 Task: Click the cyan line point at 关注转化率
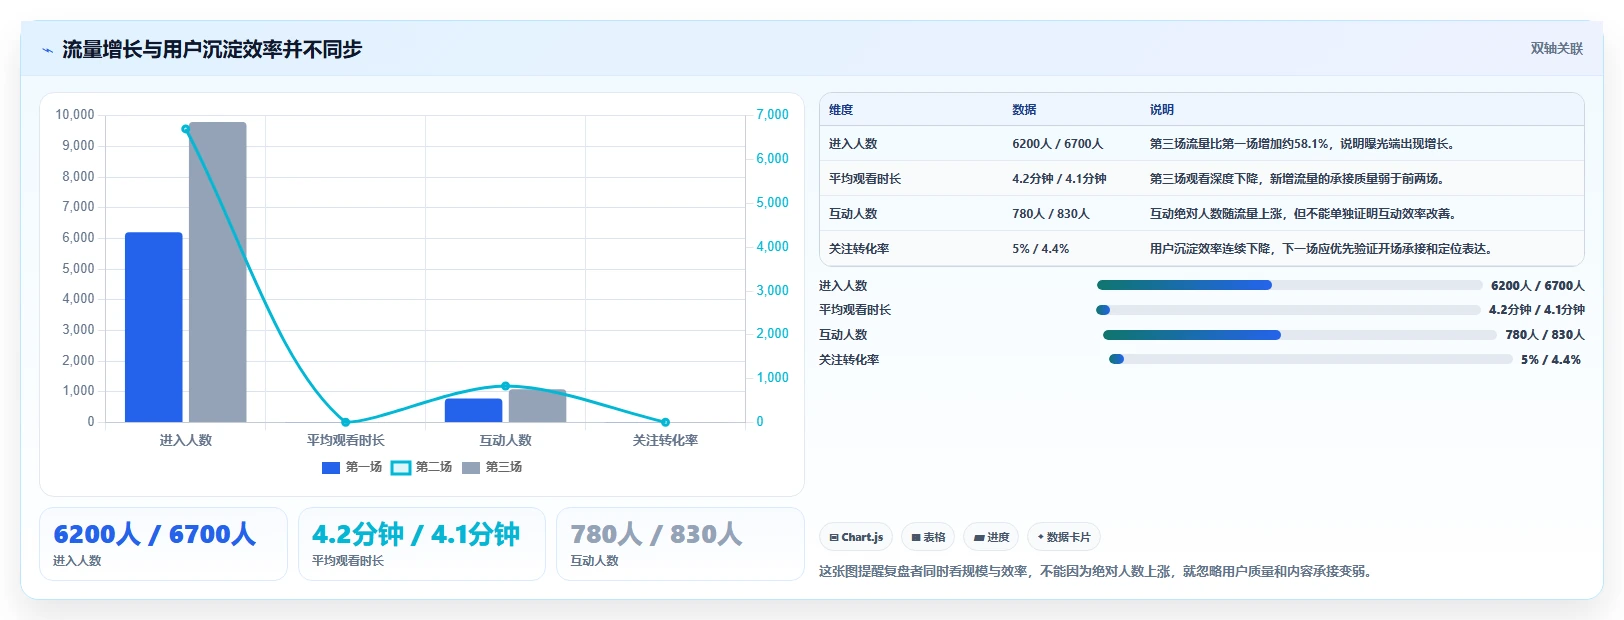pyautogui.click(x=665, y=422)
